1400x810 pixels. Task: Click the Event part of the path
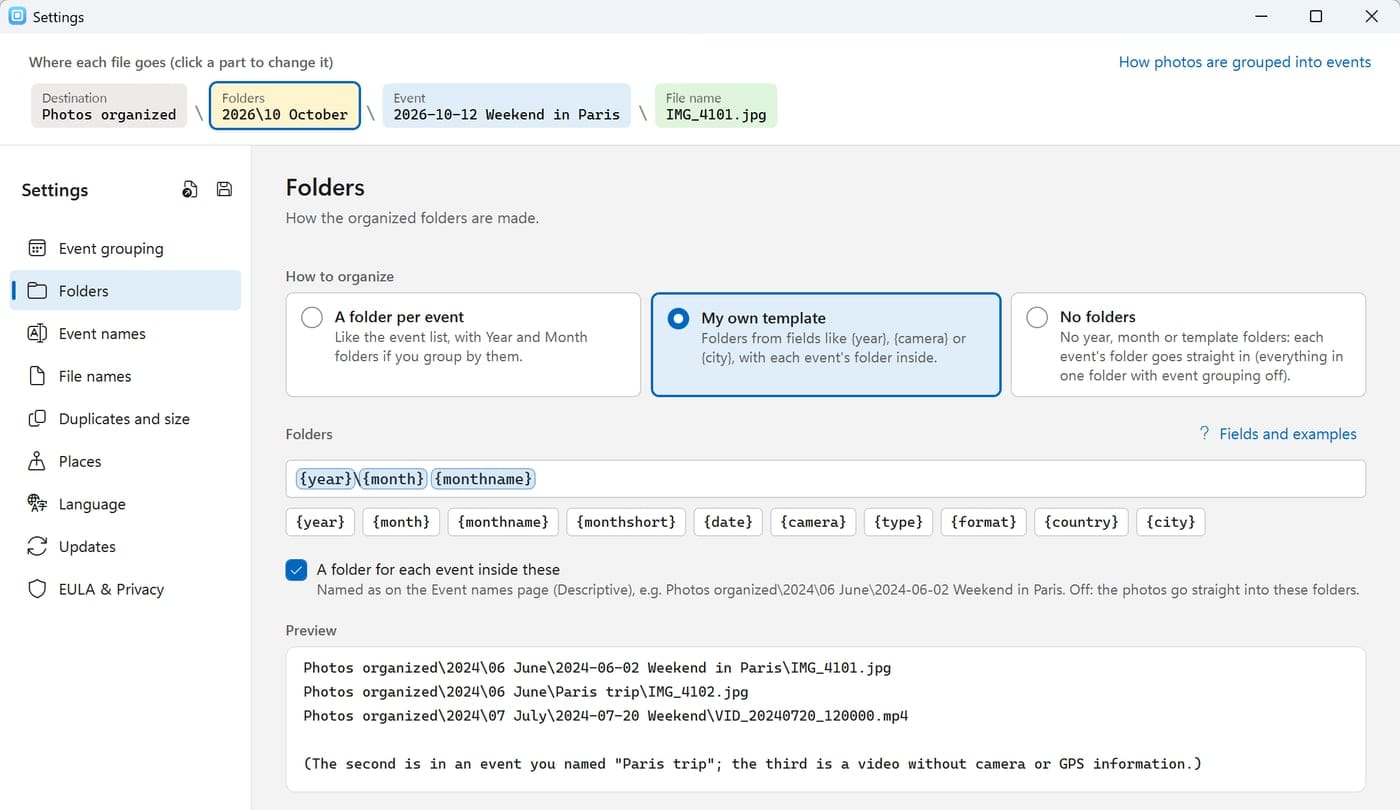point(507,106)
